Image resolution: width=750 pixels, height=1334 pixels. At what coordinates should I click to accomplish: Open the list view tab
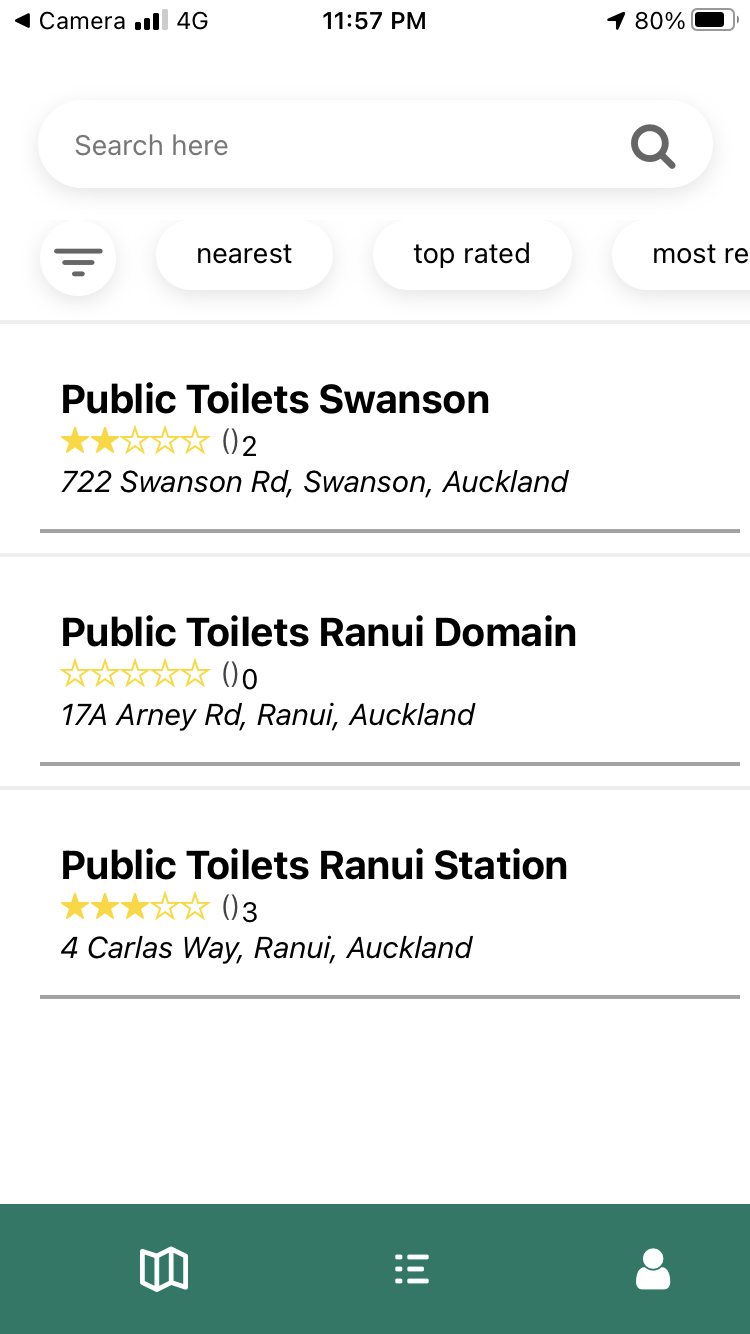[411, 1269]
